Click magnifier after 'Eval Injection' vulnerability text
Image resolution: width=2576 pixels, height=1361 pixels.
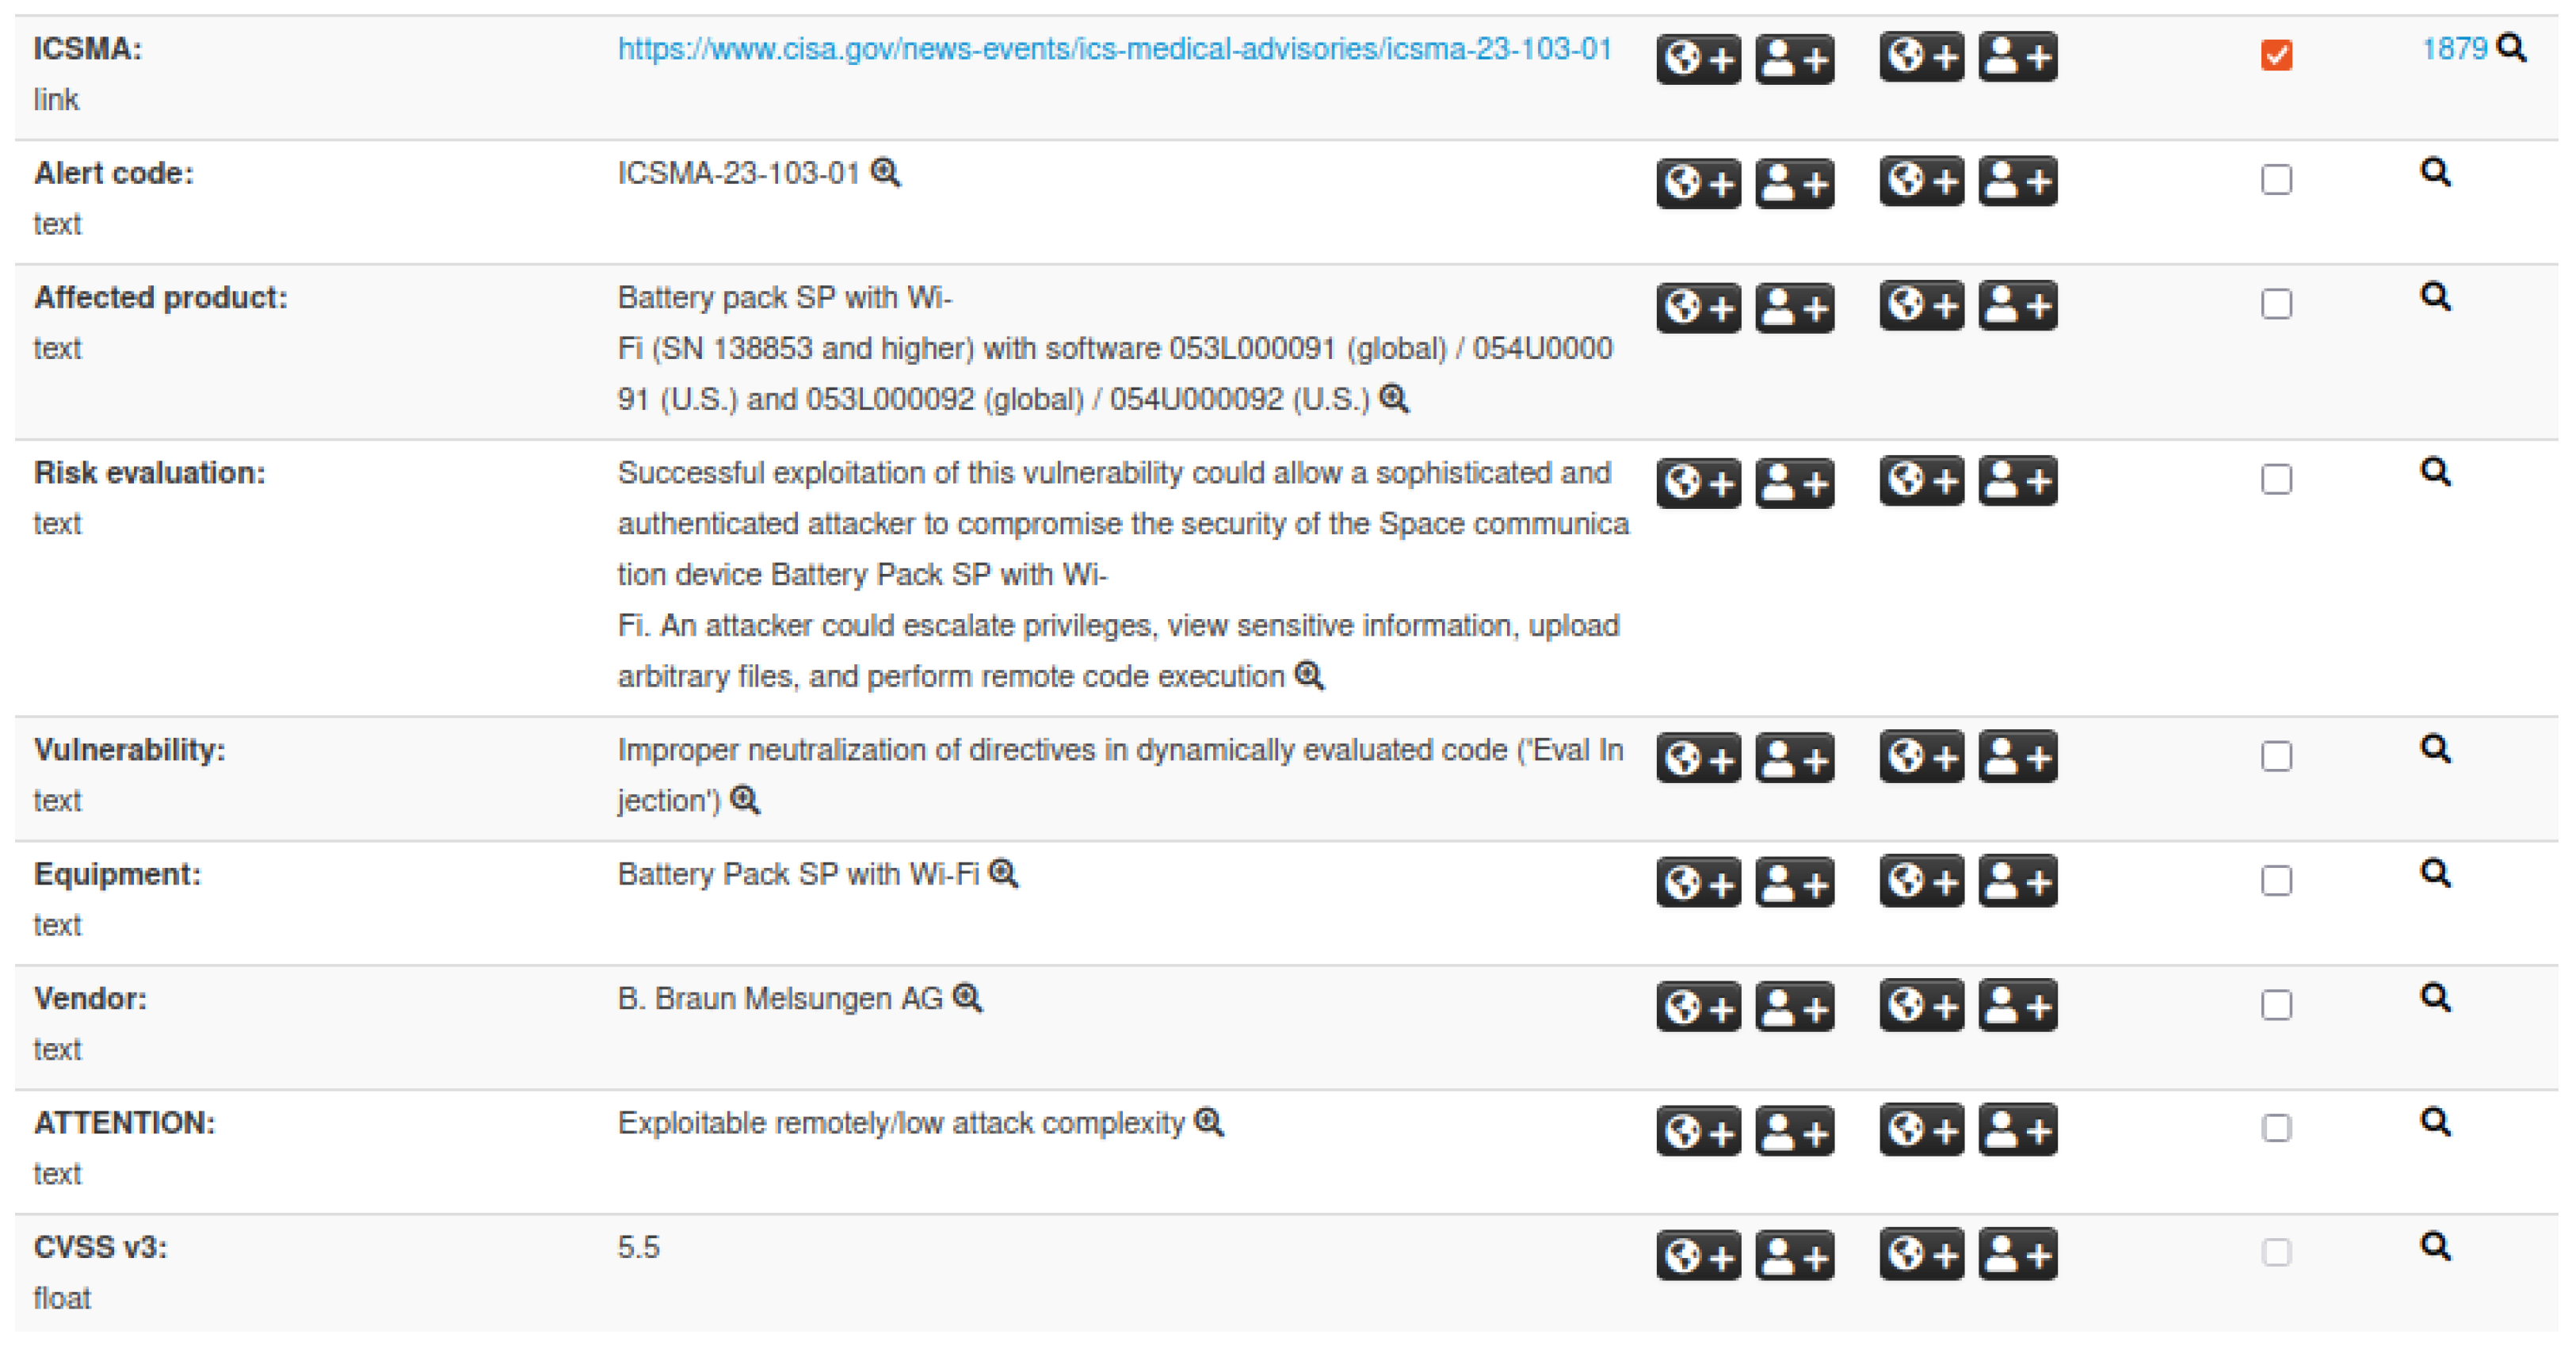coord(744,800)
